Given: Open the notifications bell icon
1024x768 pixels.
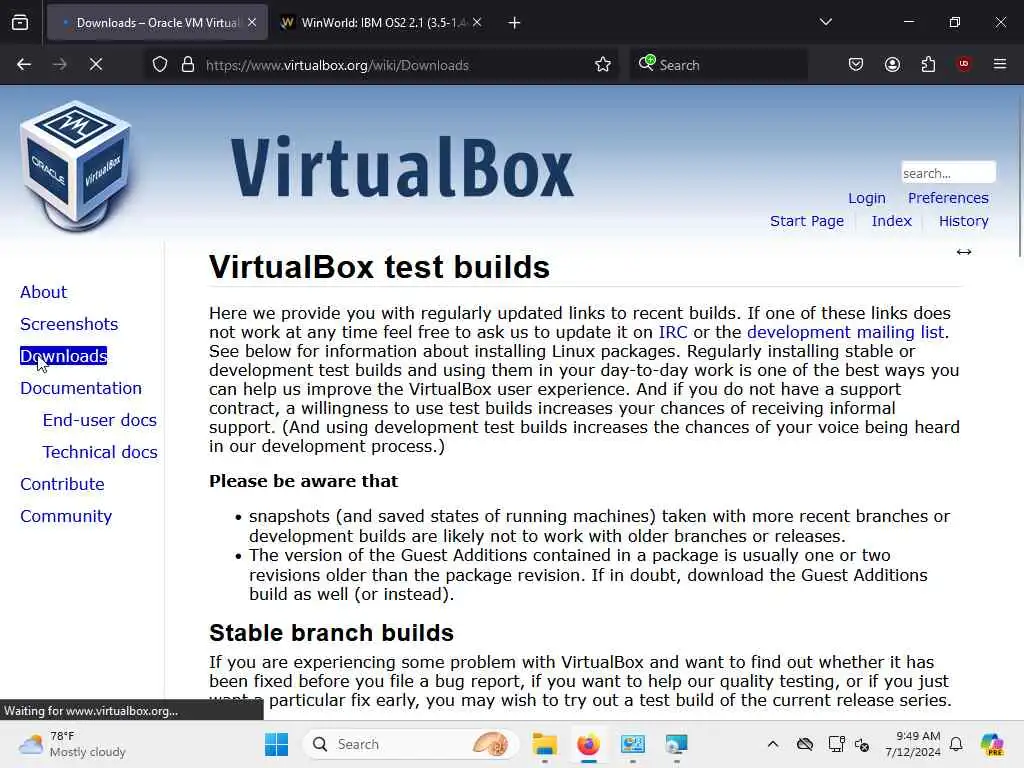Looking at the screenshot, I should pyautogui.click(x=956, y=744).
